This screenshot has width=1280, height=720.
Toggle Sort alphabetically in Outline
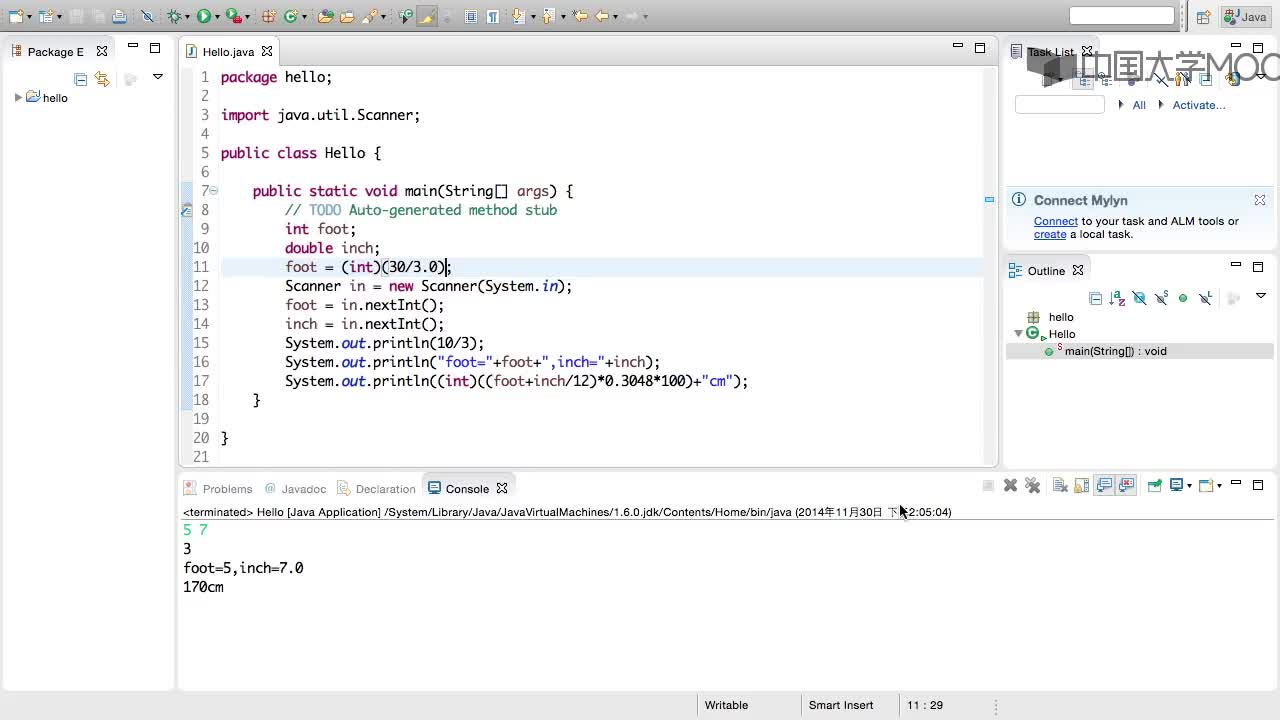point(1117,298)
